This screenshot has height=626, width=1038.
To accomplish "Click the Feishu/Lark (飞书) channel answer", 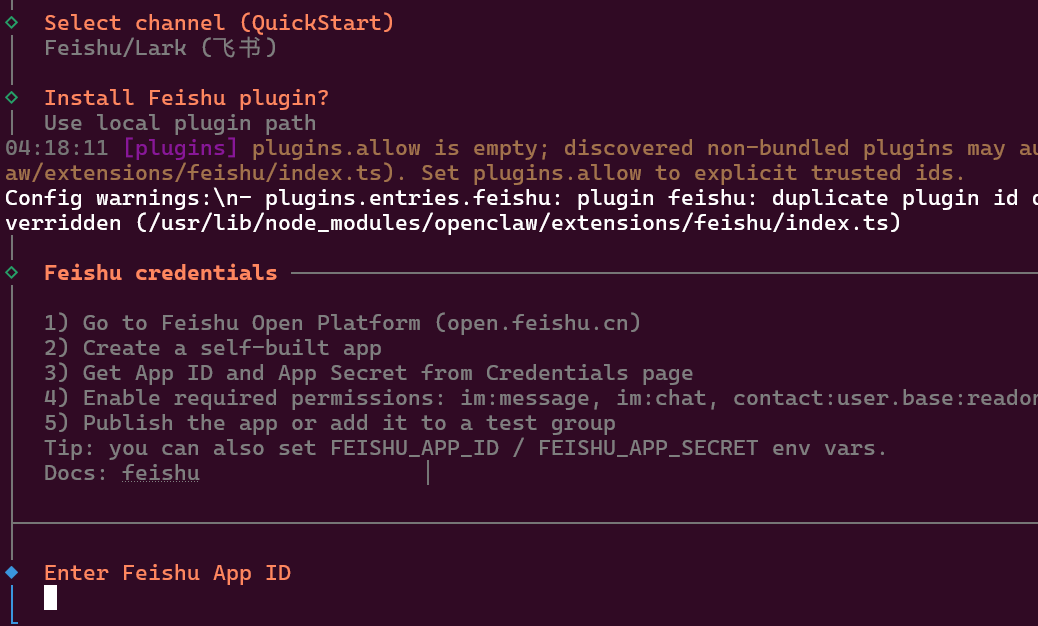I will [160, 47].
